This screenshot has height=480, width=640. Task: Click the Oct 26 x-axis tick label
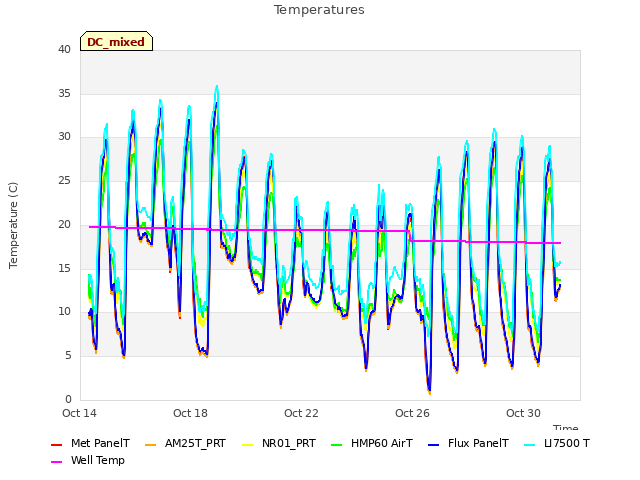[412, 413]
